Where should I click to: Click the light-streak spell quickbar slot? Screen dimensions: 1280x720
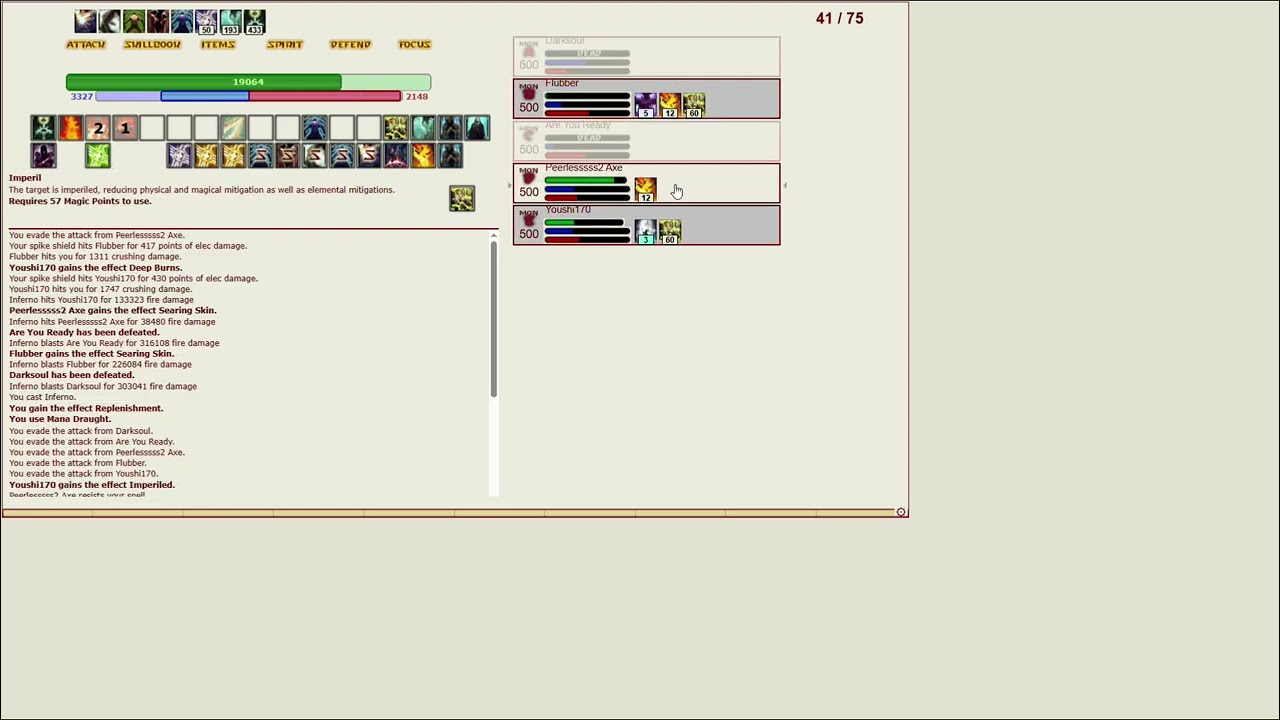tap(233, 128)
